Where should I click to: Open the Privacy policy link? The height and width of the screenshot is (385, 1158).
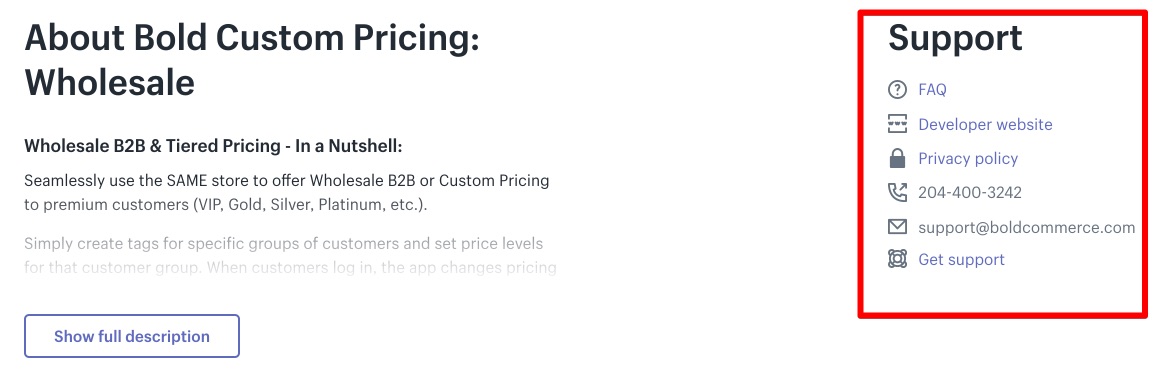click(x=968, y=159)
